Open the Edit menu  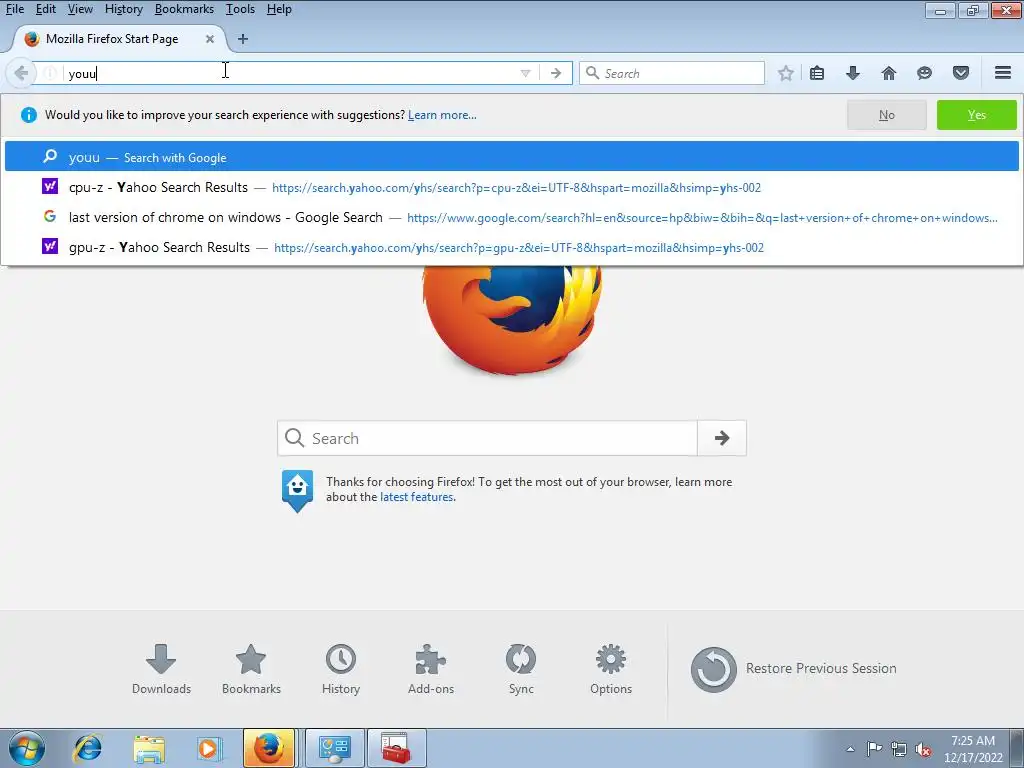46,9
